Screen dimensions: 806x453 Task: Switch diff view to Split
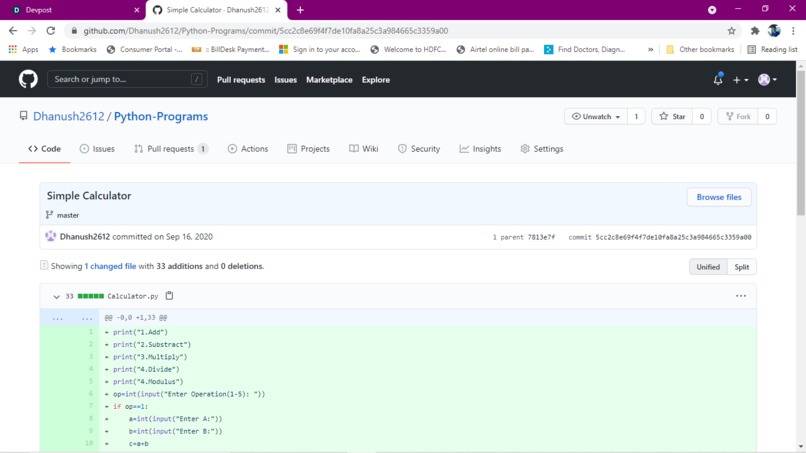point(741,267)
